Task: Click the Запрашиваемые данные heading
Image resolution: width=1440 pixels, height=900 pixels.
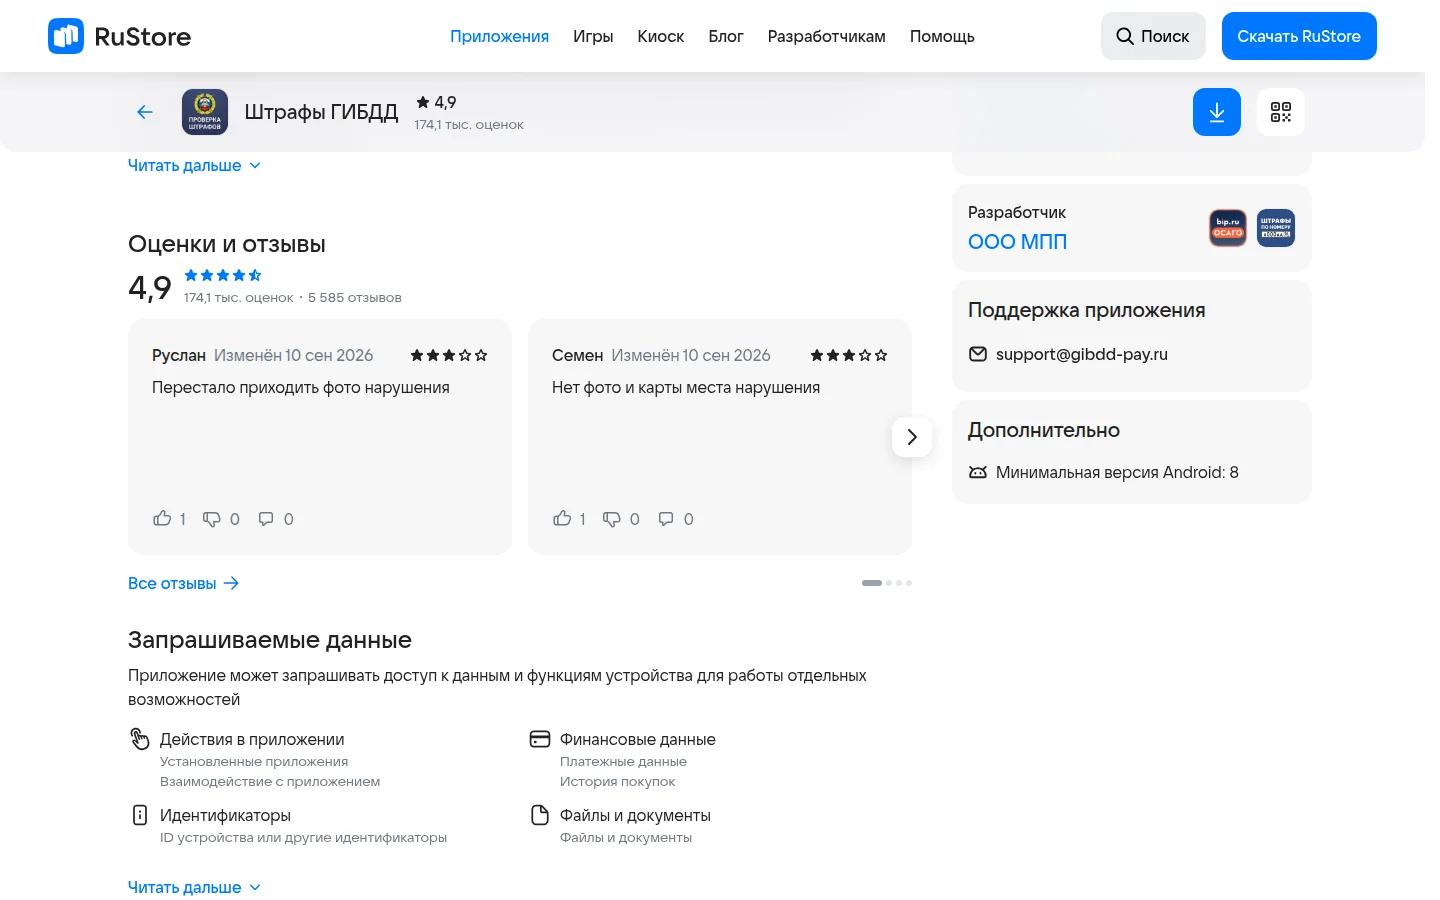Action: 270,640
